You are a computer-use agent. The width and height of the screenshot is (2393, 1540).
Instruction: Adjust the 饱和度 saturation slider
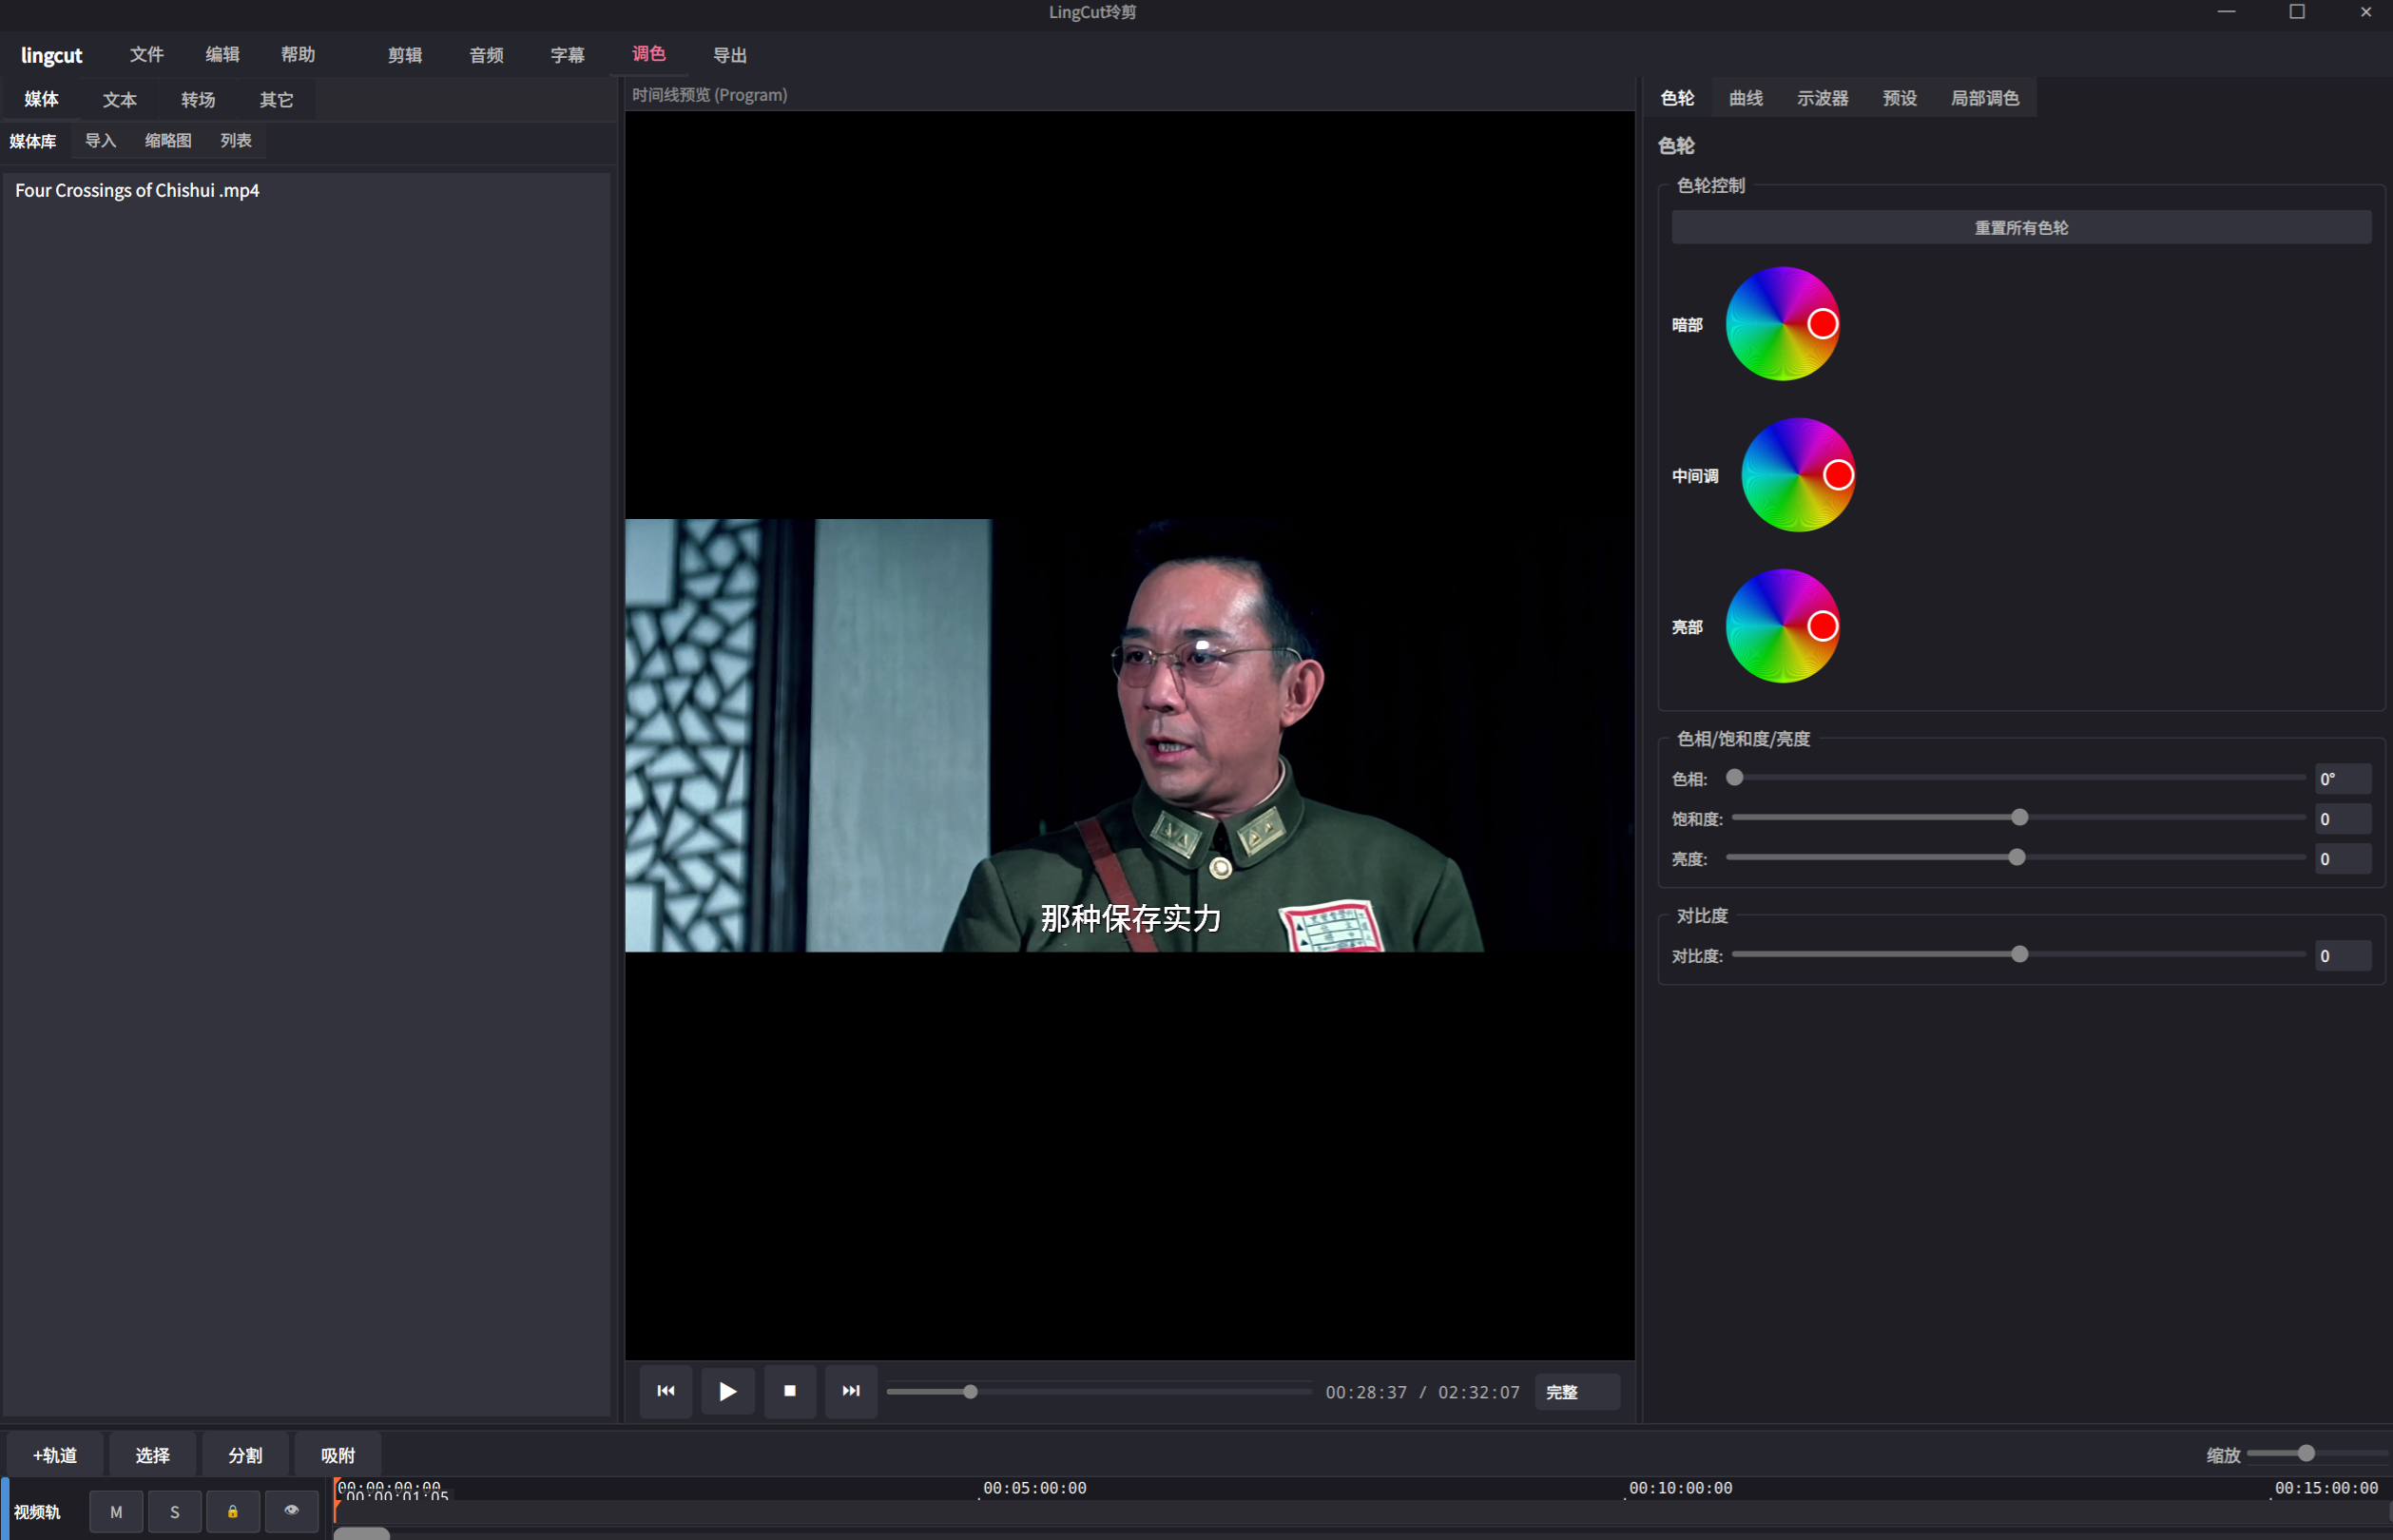point(2018,818)
